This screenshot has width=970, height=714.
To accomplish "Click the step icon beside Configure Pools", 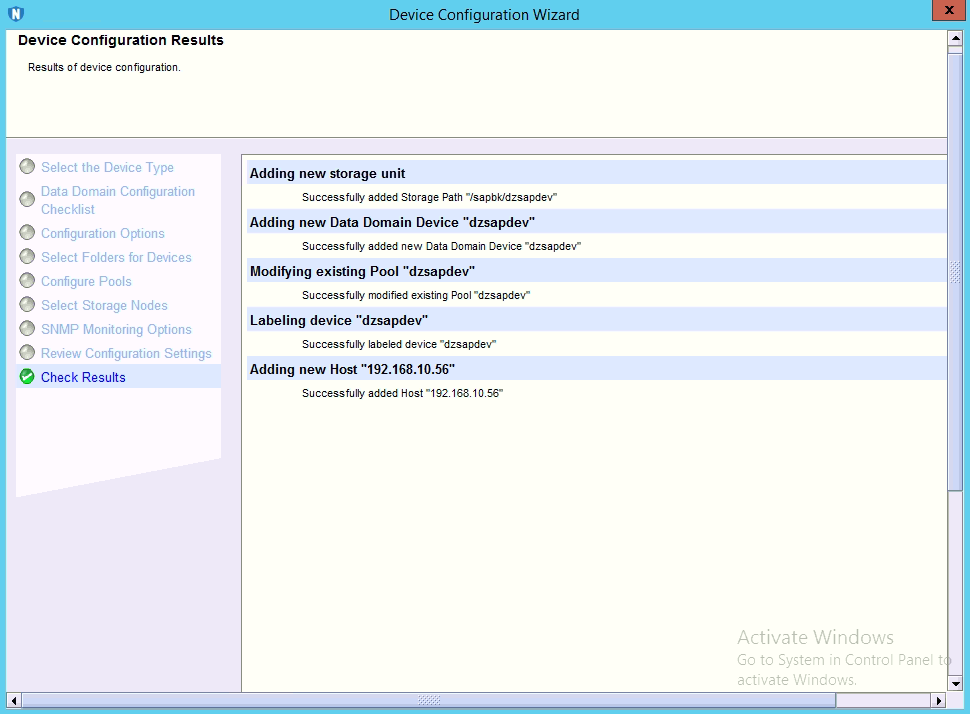I will coord(27,281).
